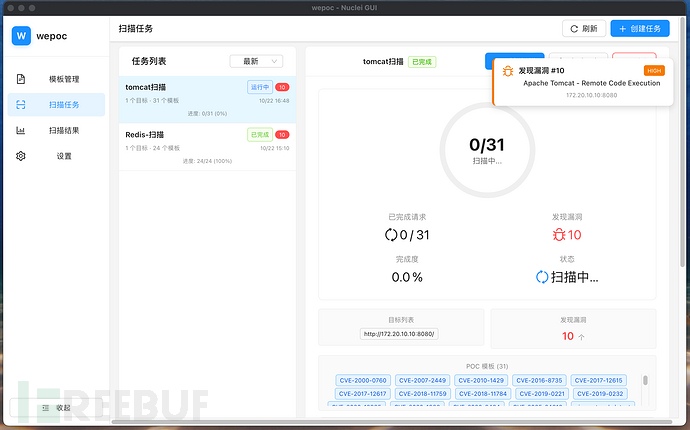Click the horizontal scrollbar at window bottom

(x=392, y=422)
